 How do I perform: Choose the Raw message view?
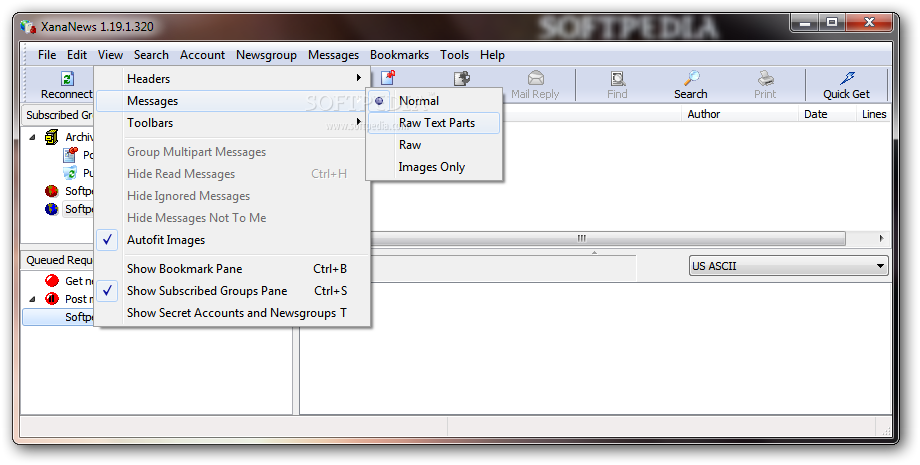tap(434, 145)
